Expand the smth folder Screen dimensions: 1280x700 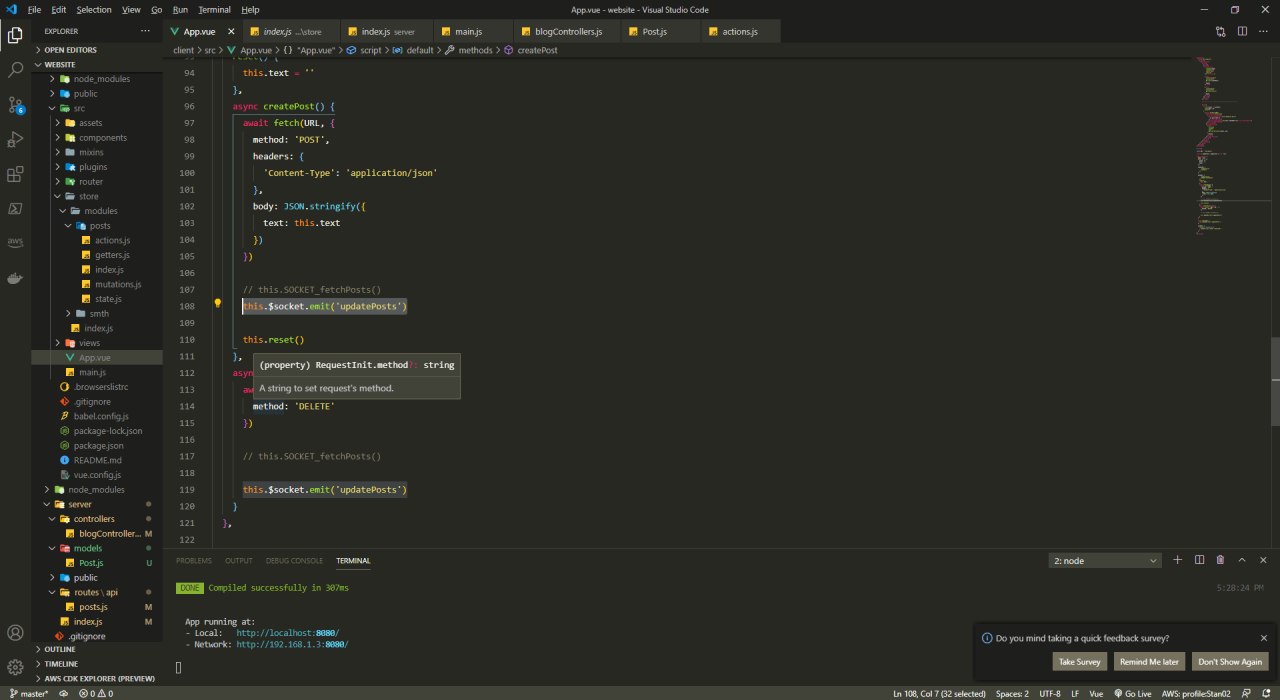coord(99,313)
